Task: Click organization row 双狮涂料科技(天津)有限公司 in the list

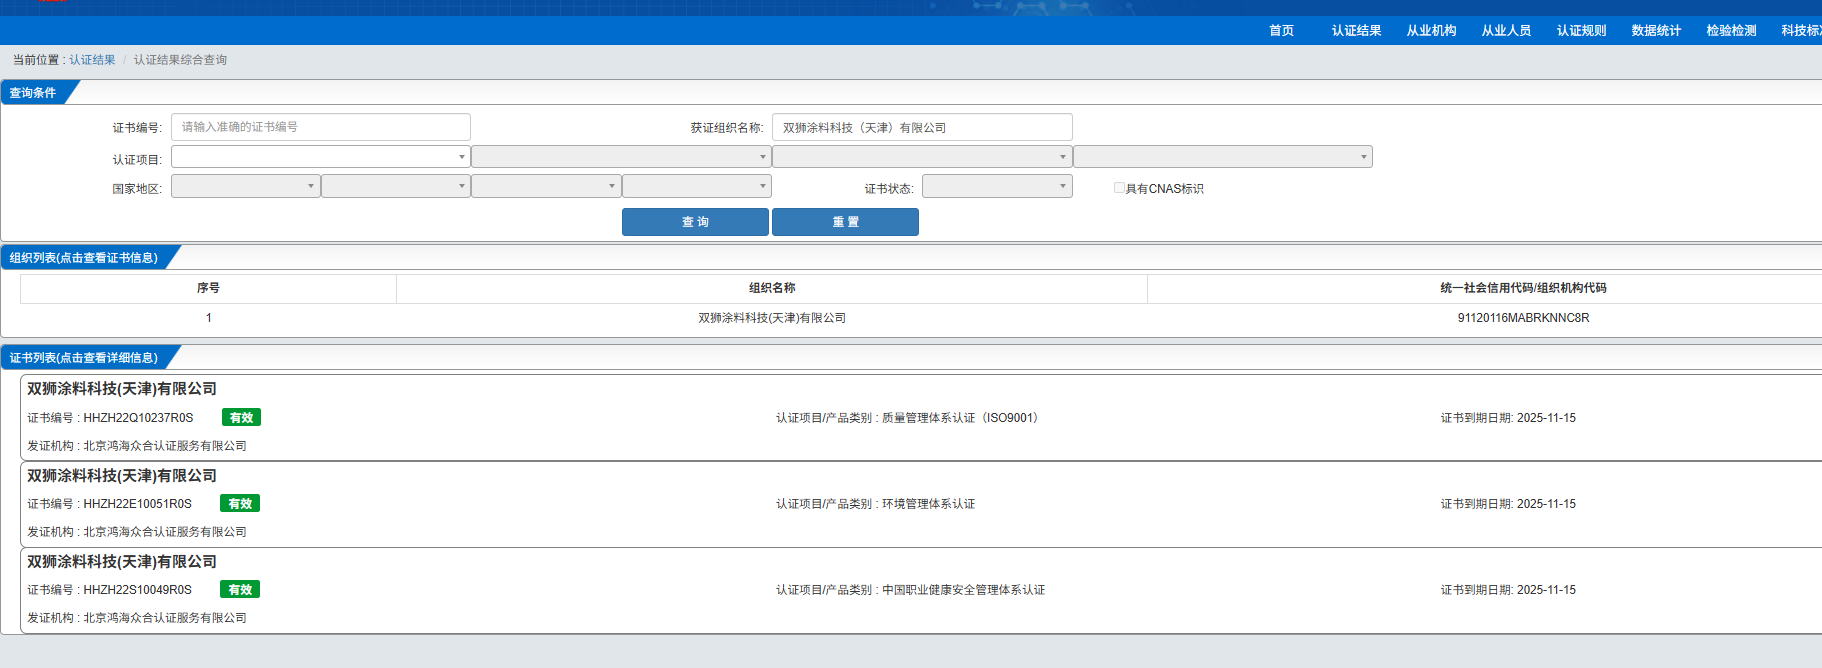Action: (x=772, y=318)
